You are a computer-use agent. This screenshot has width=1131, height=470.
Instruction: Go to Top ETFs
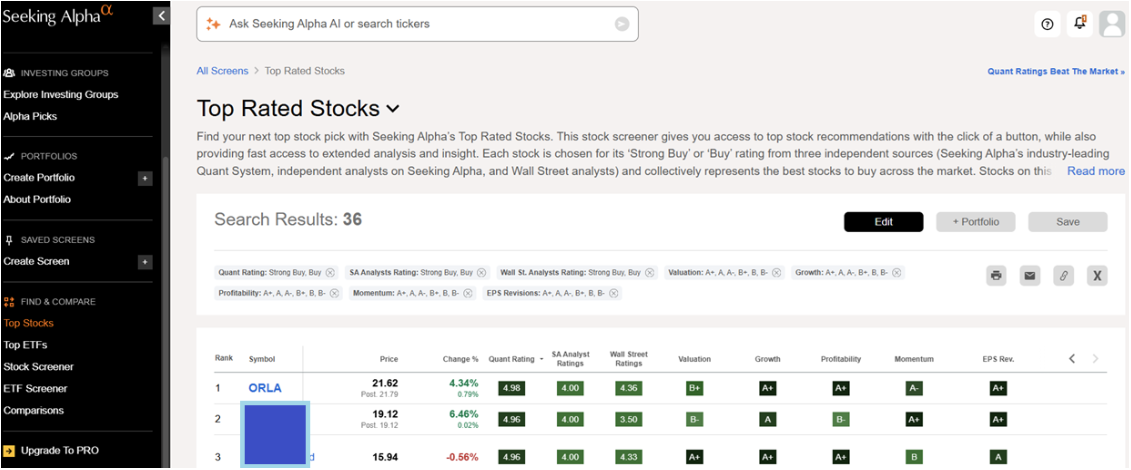[25, 345]
